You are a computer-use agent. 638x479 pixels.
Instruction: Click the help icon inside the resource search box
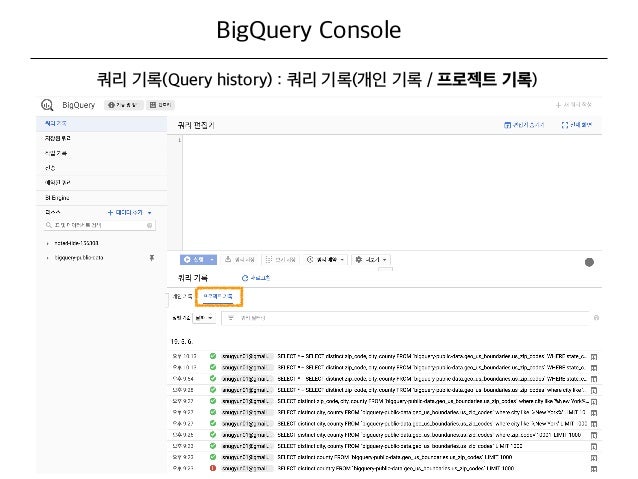click(149, 225)
